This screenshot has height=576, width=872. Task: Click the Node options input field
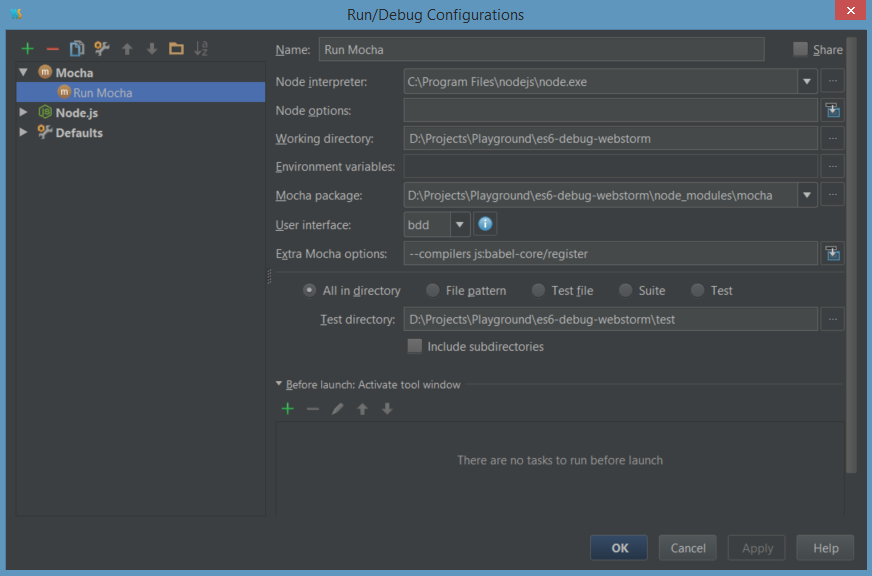point(610,110)
